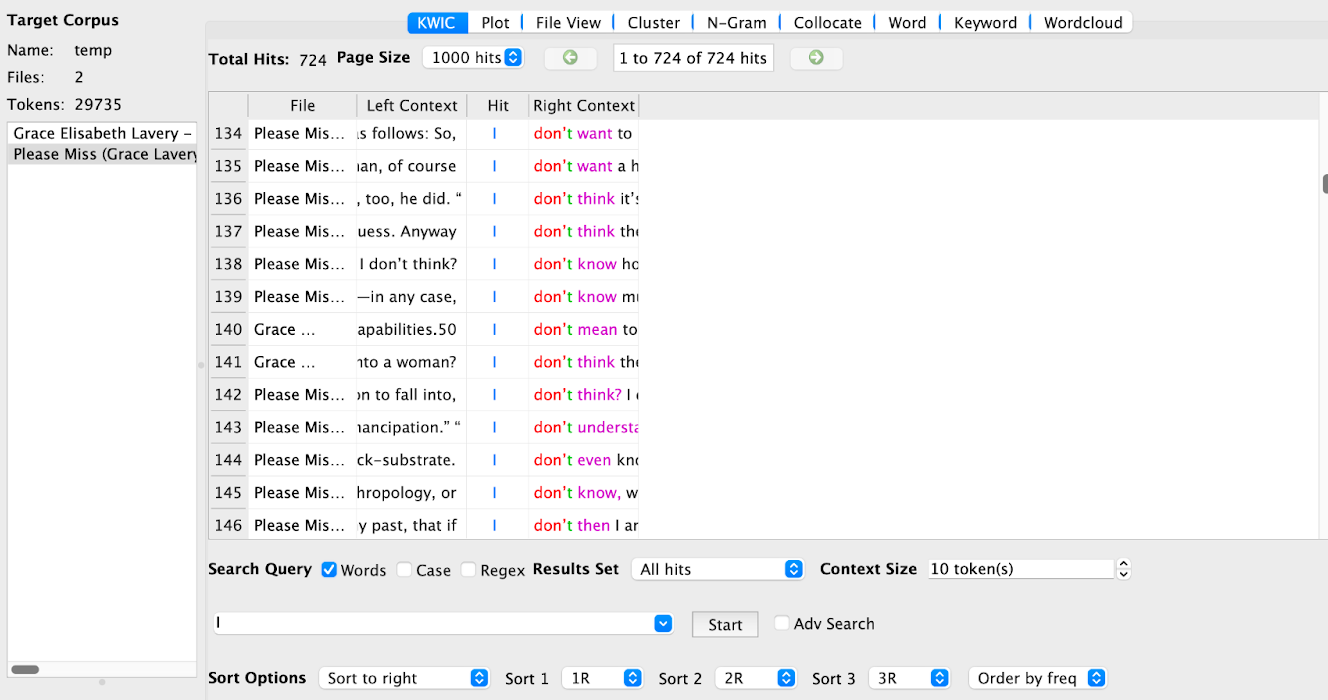The height and width of the screenshot is (700, 1328).
Task: Go to previous page of hits
Action: click(570, 58)
